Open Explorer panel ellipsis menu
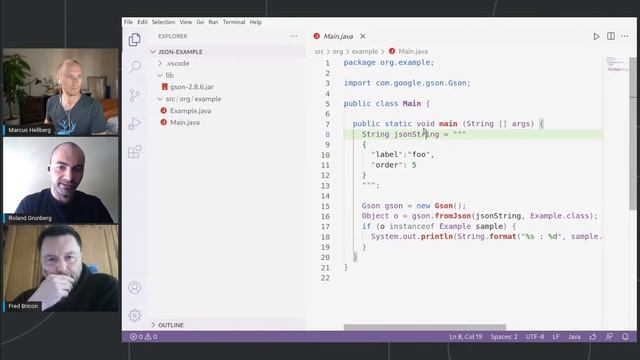The image size is (640, 360). click(x=293, y=36)
